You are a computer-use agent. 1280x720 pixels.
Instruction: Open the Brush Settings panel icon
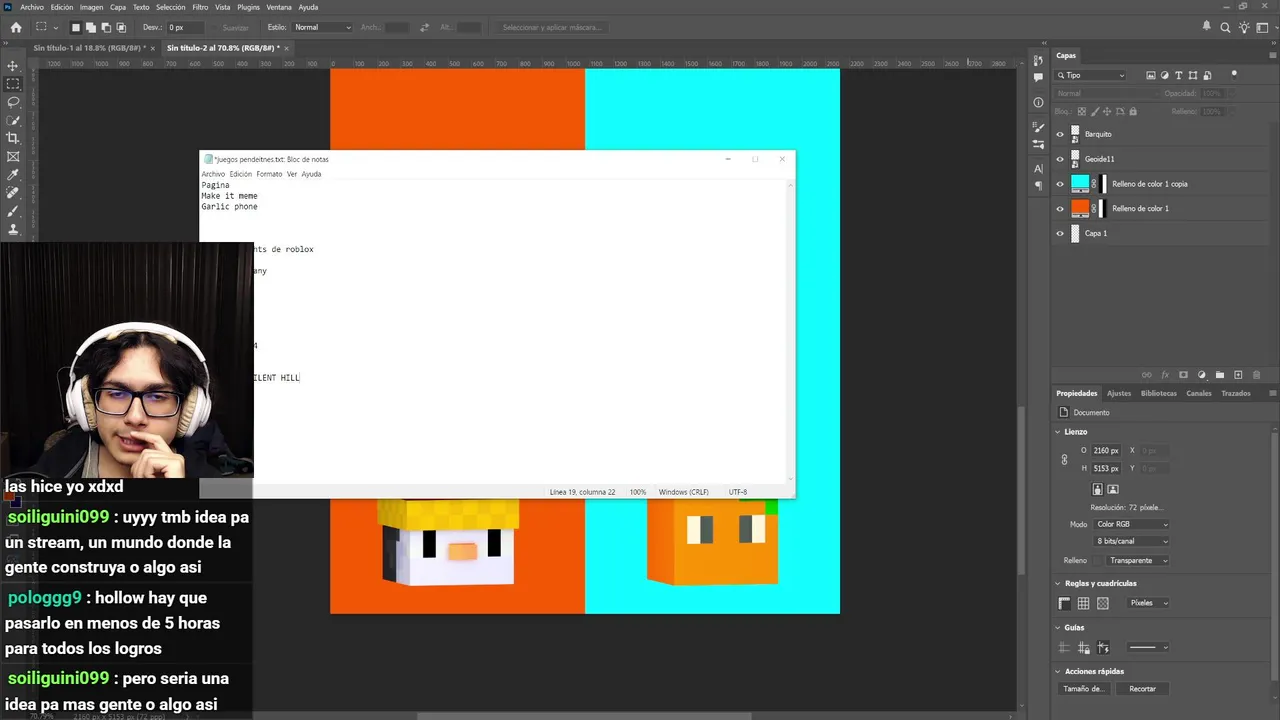[x=1038, y=127]
